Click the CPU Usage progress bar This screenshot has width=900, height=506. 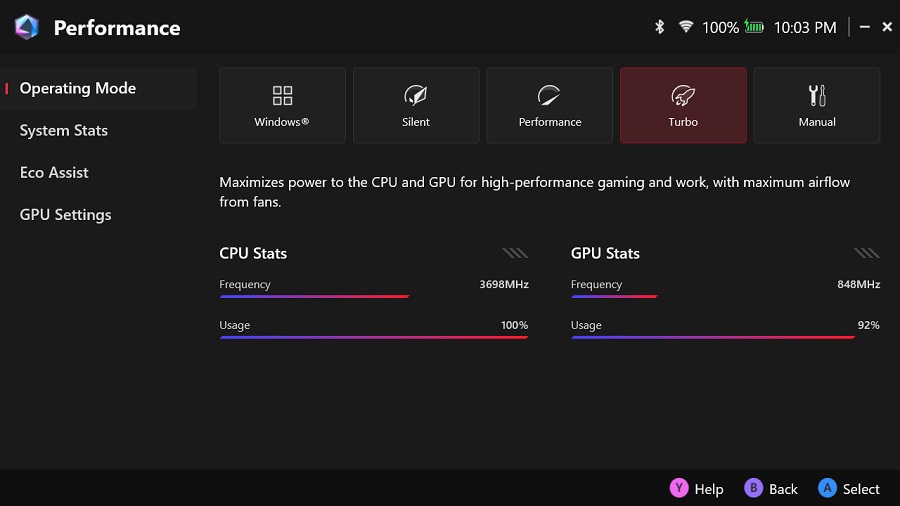373,338
